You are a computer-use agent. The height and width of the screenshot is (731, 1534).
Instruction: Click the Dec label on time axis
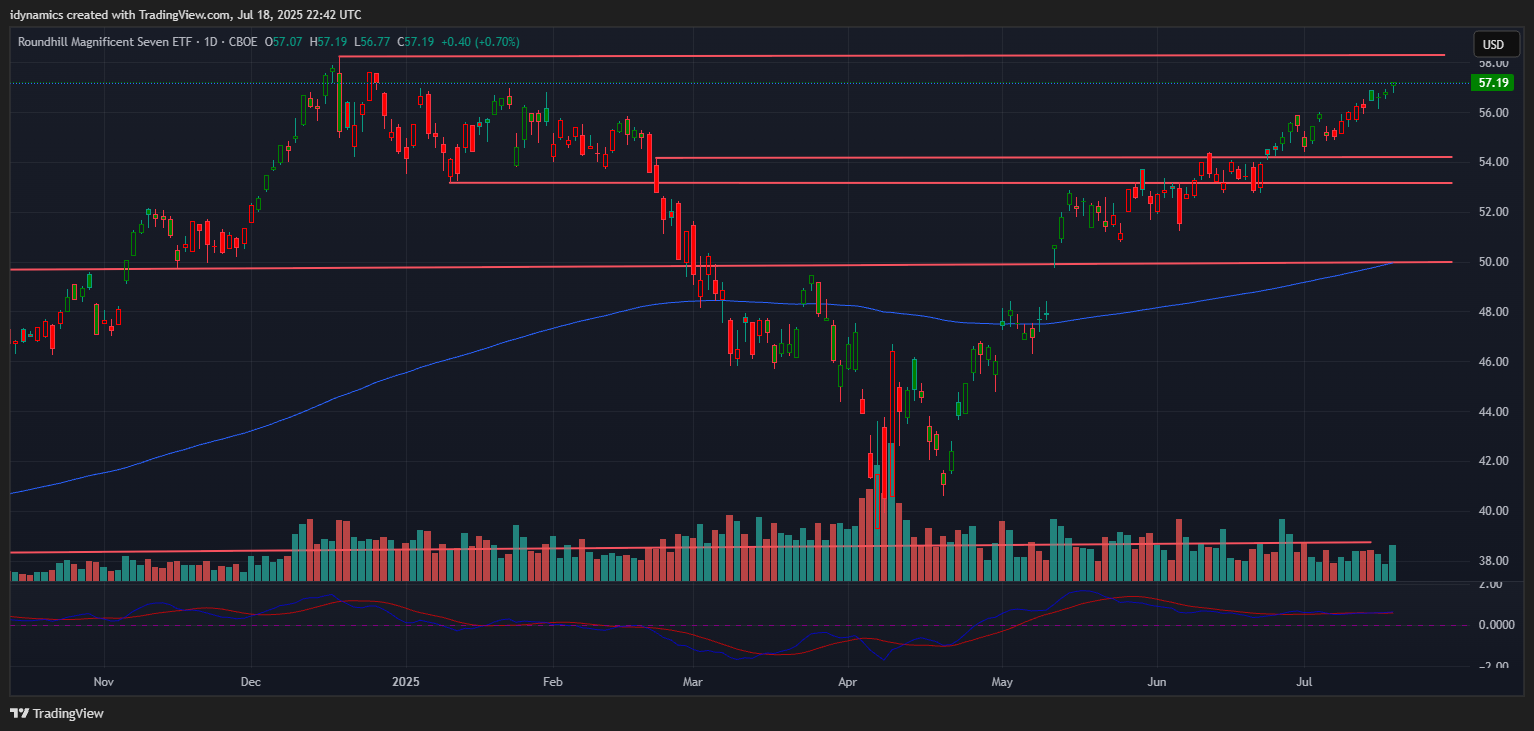click(251, 682)
